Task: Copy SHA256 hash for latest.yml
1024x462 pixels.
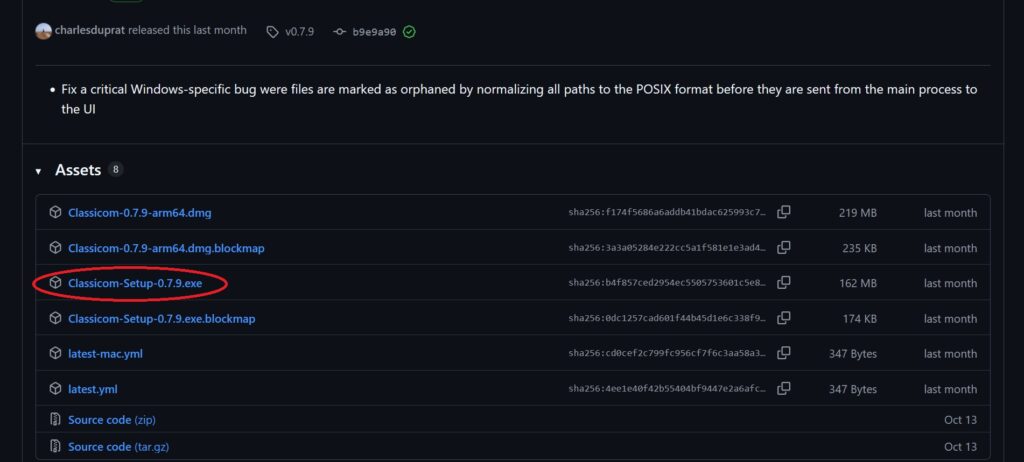Action: [x=784, y=388]
